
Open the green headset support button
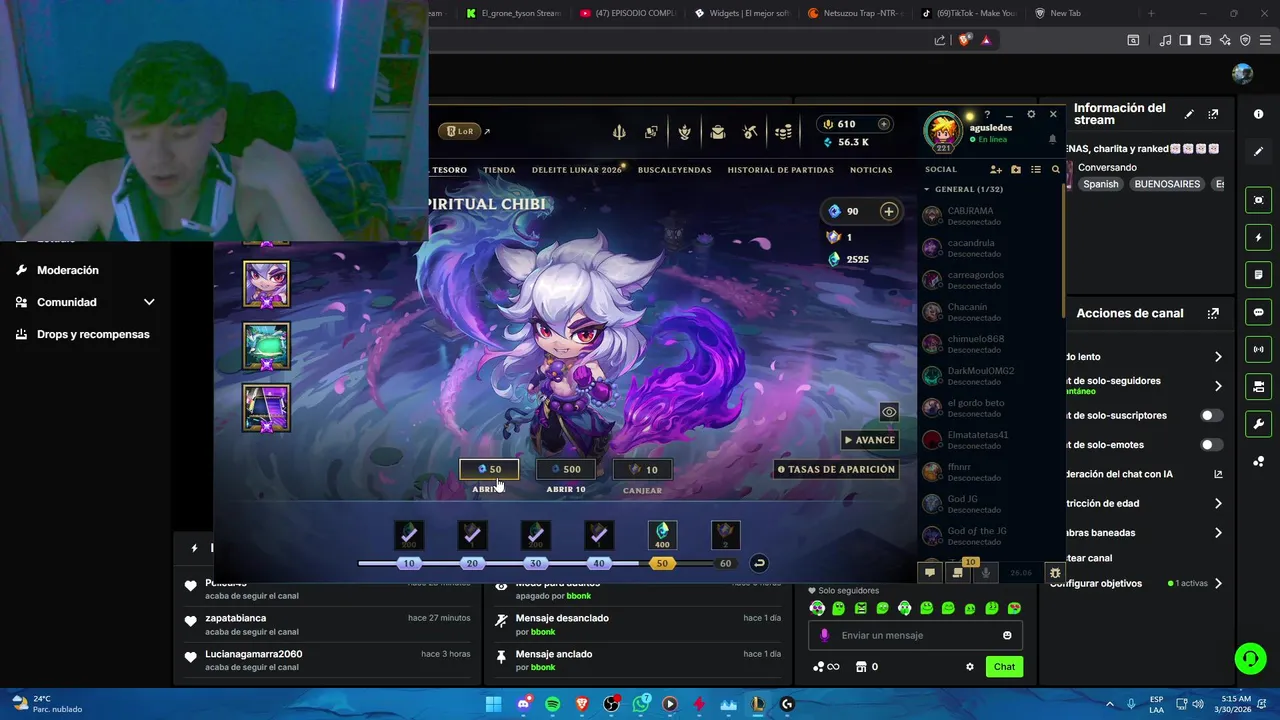point(1250,658)
